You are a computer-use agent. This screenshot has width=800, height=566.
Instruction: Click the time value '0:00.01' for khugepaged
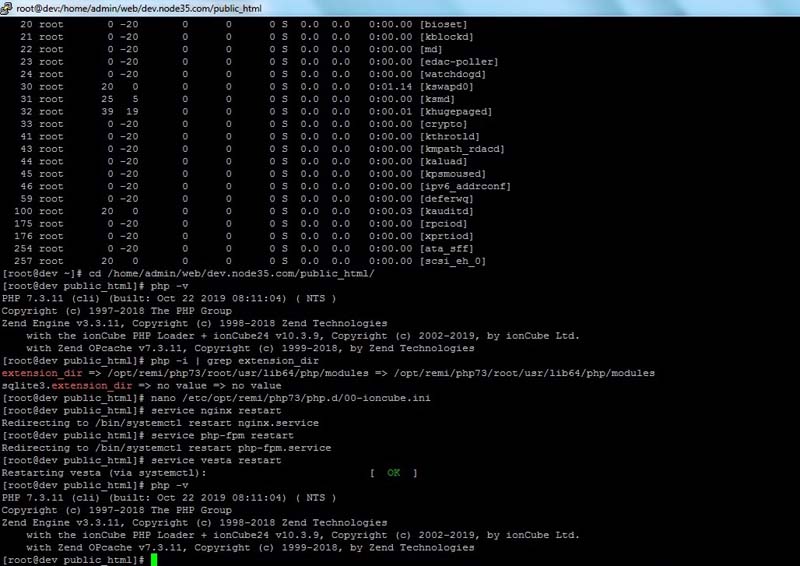pos(390,112)
